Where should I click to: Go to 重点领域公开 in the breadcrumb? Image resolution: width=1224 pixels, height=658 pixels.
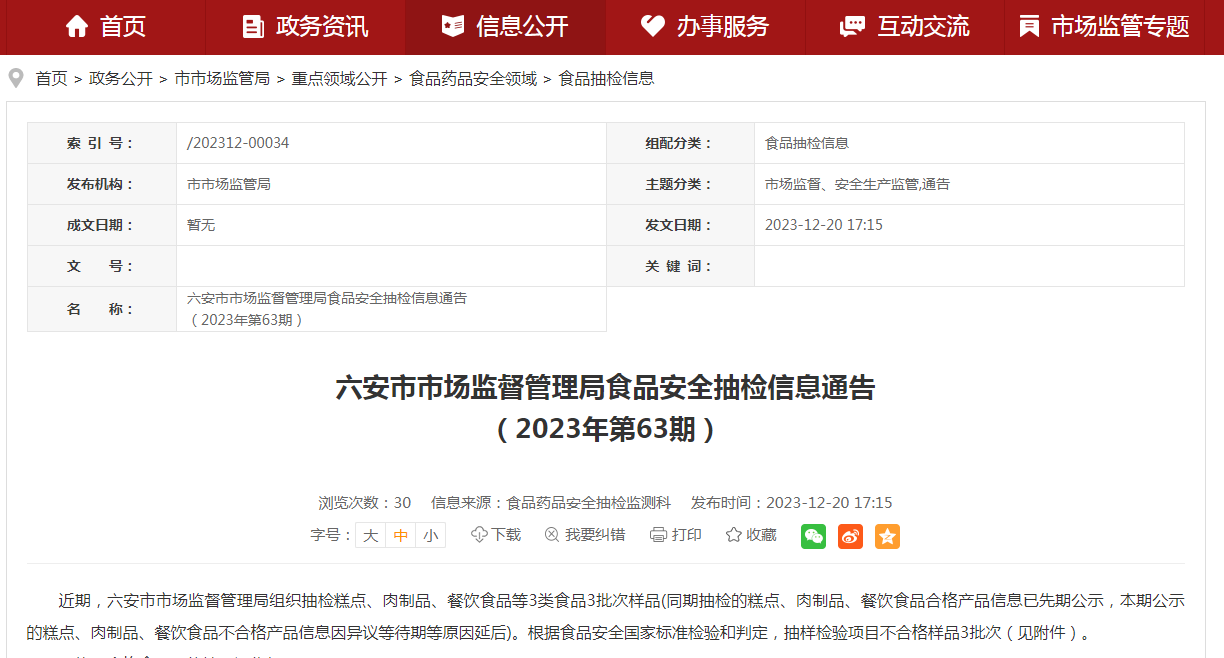tap(339, 78)
